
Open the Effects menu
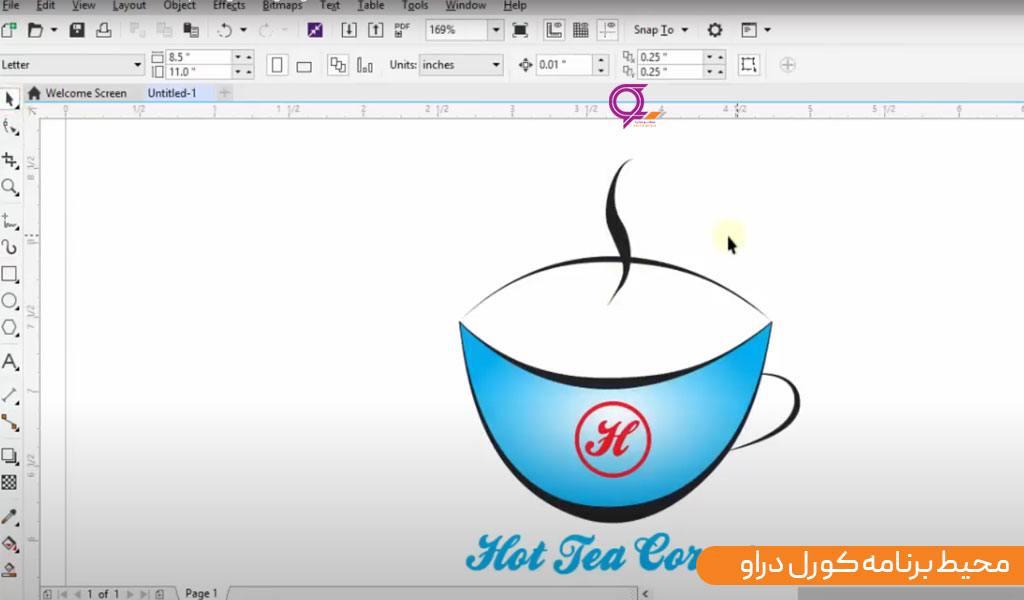pyautogui.click(x=229, y=6)
